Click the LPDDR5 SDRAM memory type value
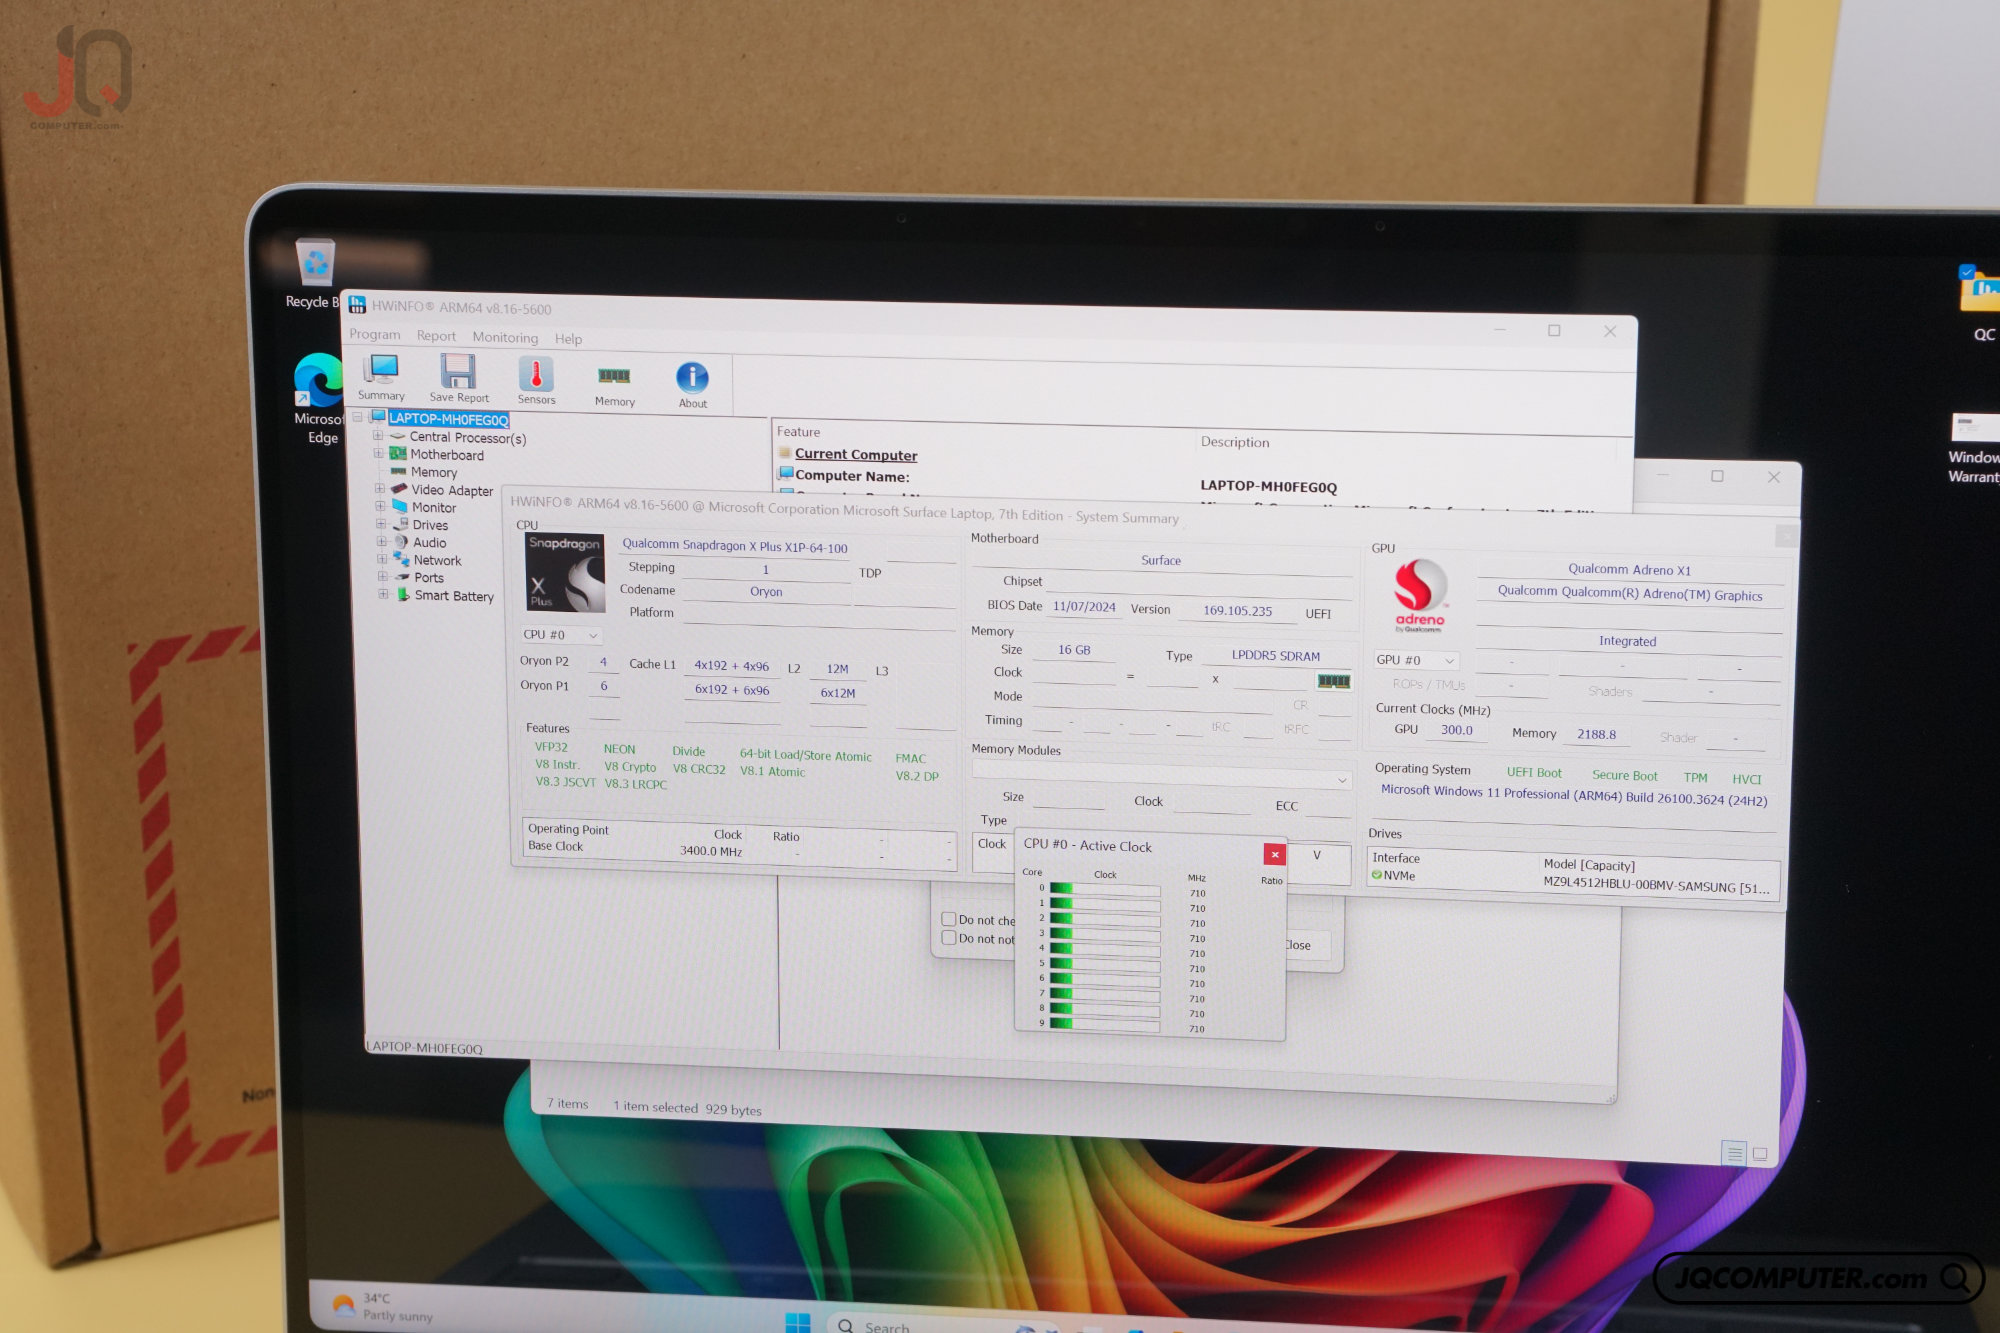 [x=1275, y=656]
